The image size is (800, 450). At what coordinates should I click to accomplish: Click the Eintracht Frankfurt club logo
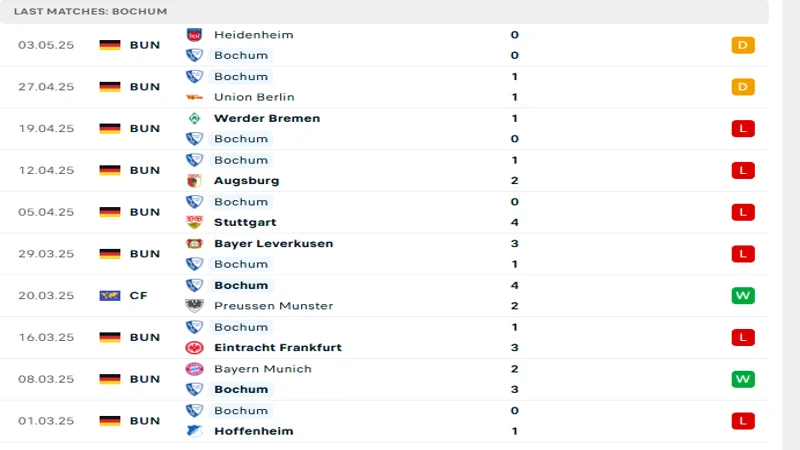[x=194, y=348]
